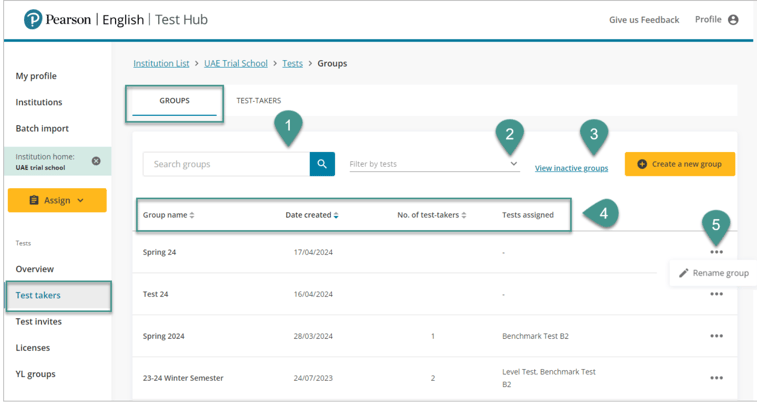Viewport: 757px width, 407px height.
Task: Switch to the Test-Takers tab
Action: [x=258, y=101]
